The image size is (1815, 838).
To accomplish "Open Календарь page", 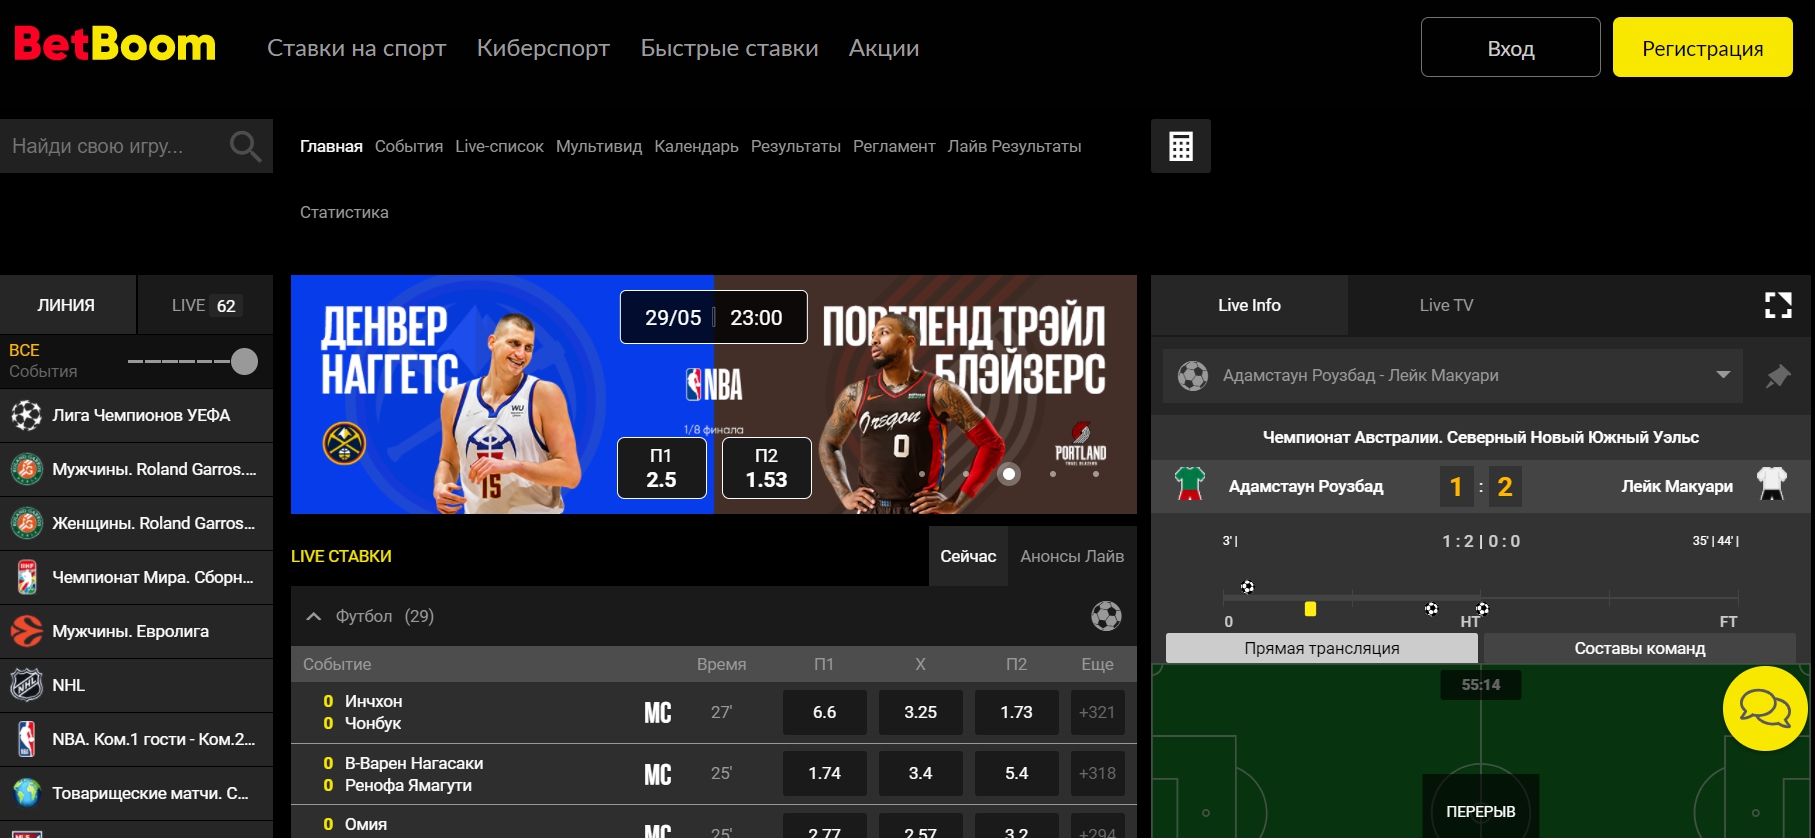I will click(696, 146).
